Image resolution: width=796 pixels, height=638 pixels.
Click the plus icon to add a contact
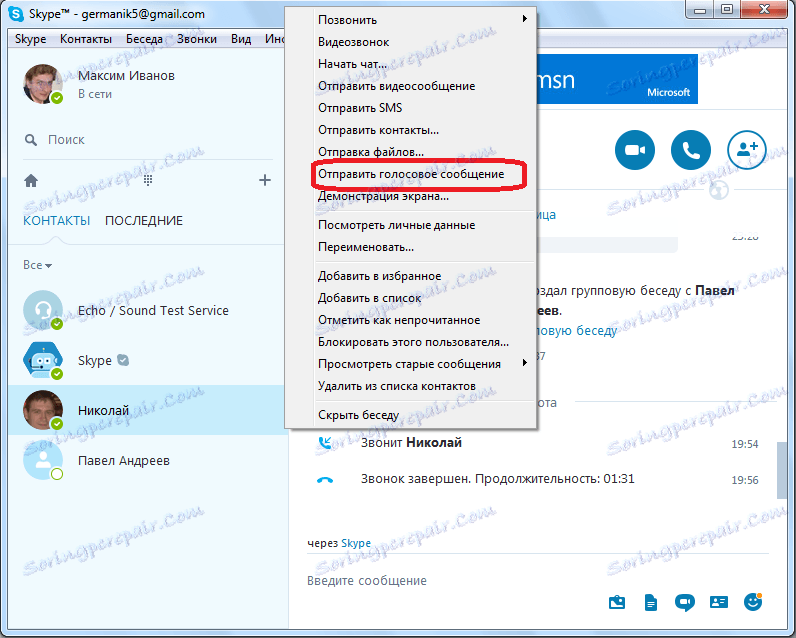[264, 180]
